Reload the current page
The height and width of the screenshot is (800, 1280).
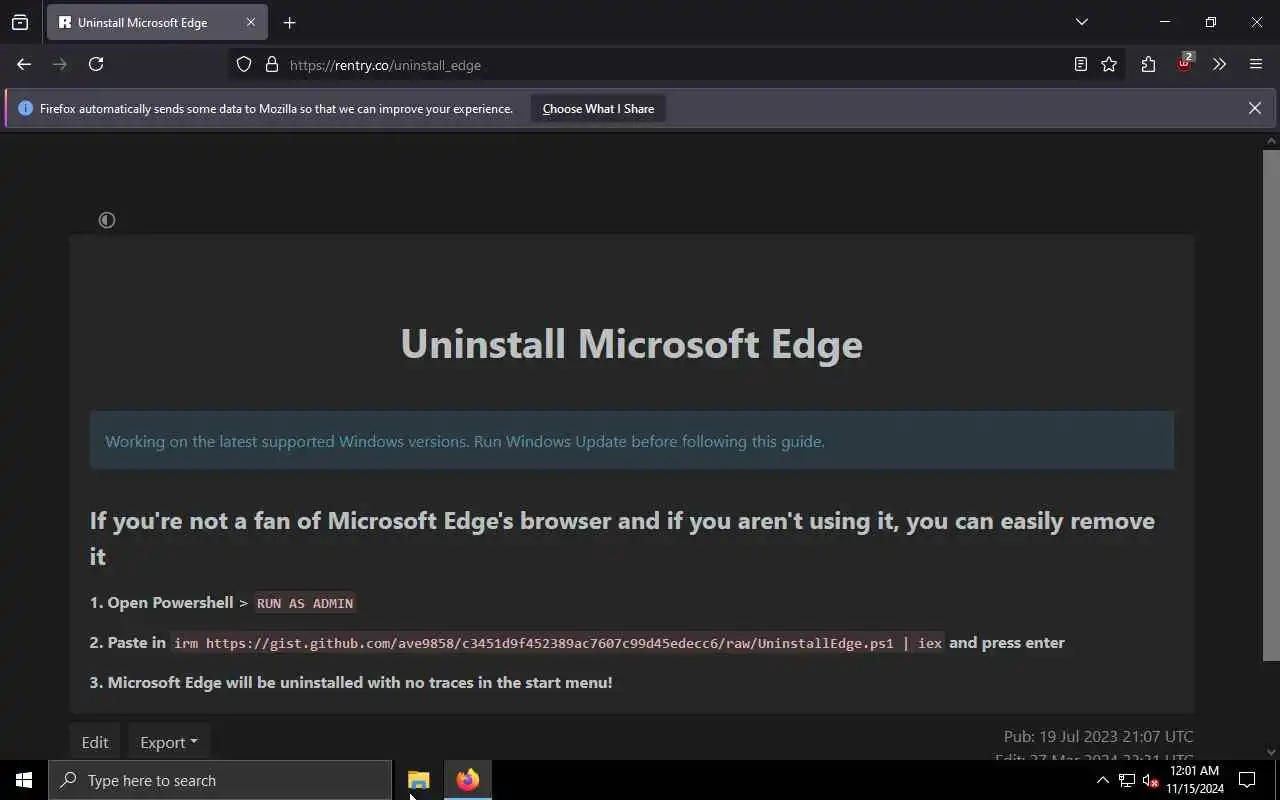tap(96, 64)
